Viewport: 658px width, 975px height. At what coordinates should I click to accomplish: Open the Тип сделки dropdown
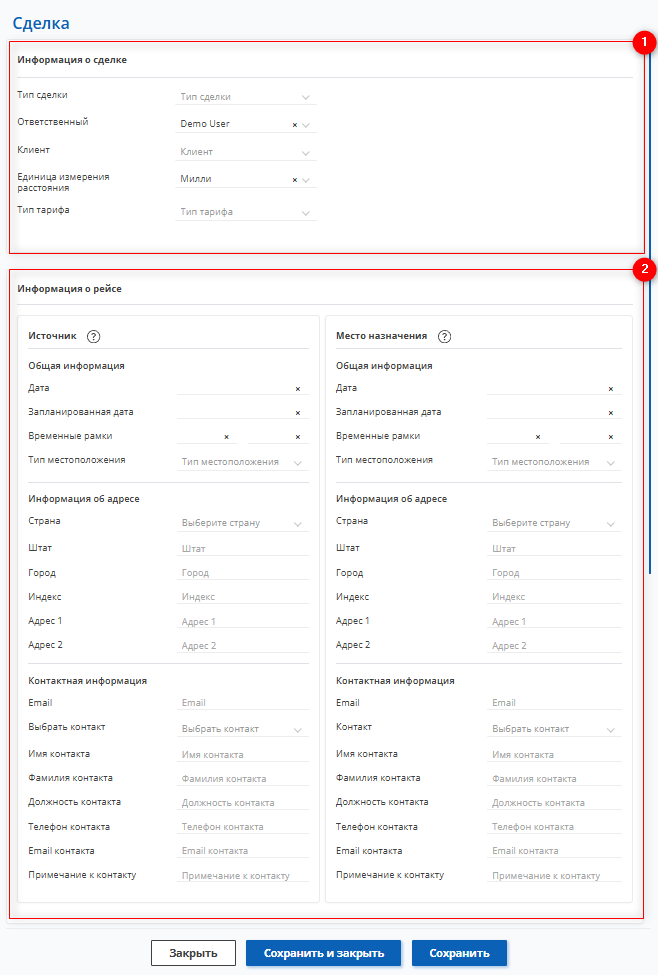point(245,97)
